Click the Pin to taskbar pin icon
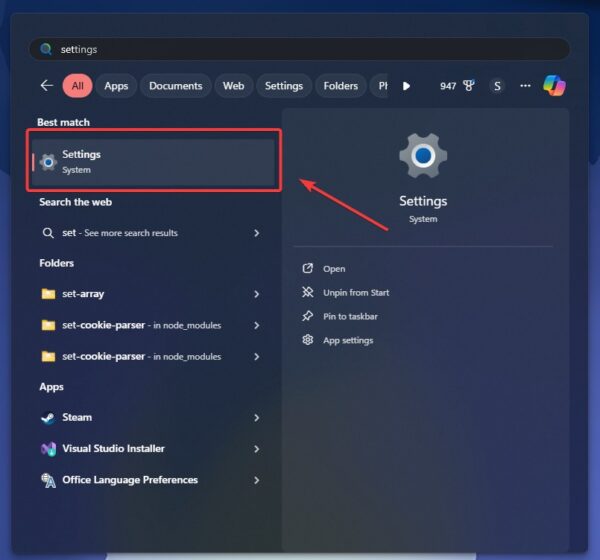 [308, 316]
